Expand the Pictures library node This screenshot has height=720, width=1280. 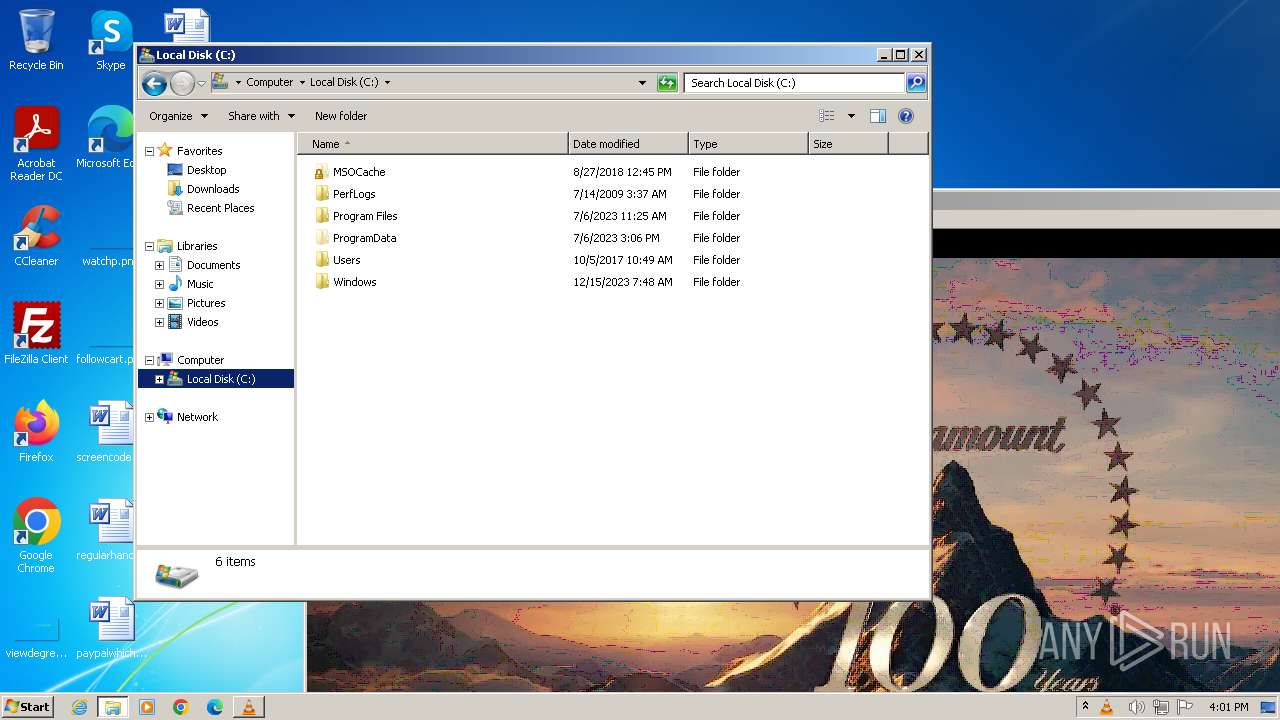tap(159, 303)
